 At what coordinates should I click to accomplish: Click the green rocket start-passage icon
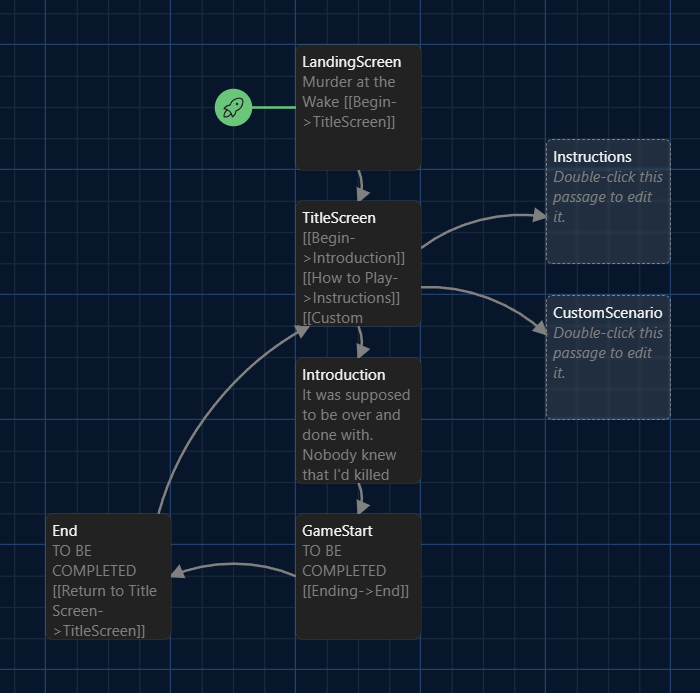[233, 108]
